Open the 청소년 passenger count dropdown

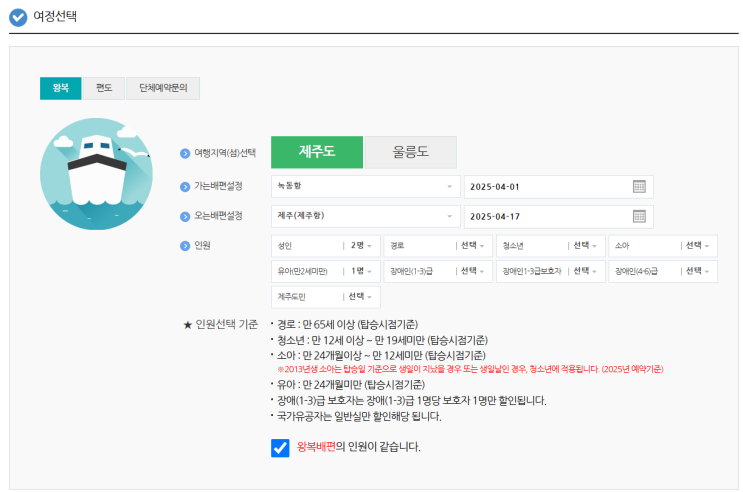551,246
